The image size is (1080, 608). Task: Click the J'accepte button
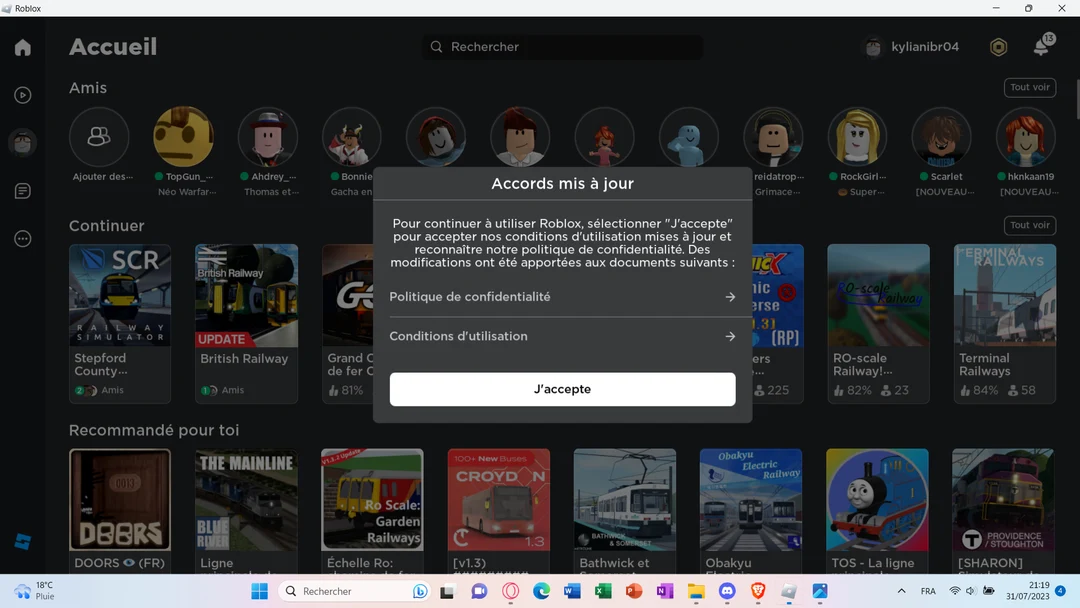click(x=562, y=389)
